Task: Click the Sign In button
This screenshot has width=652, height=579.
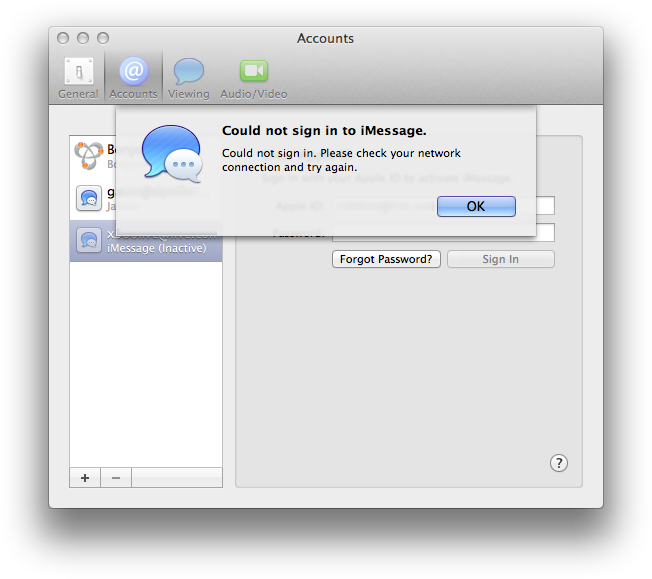Action: 501,259
